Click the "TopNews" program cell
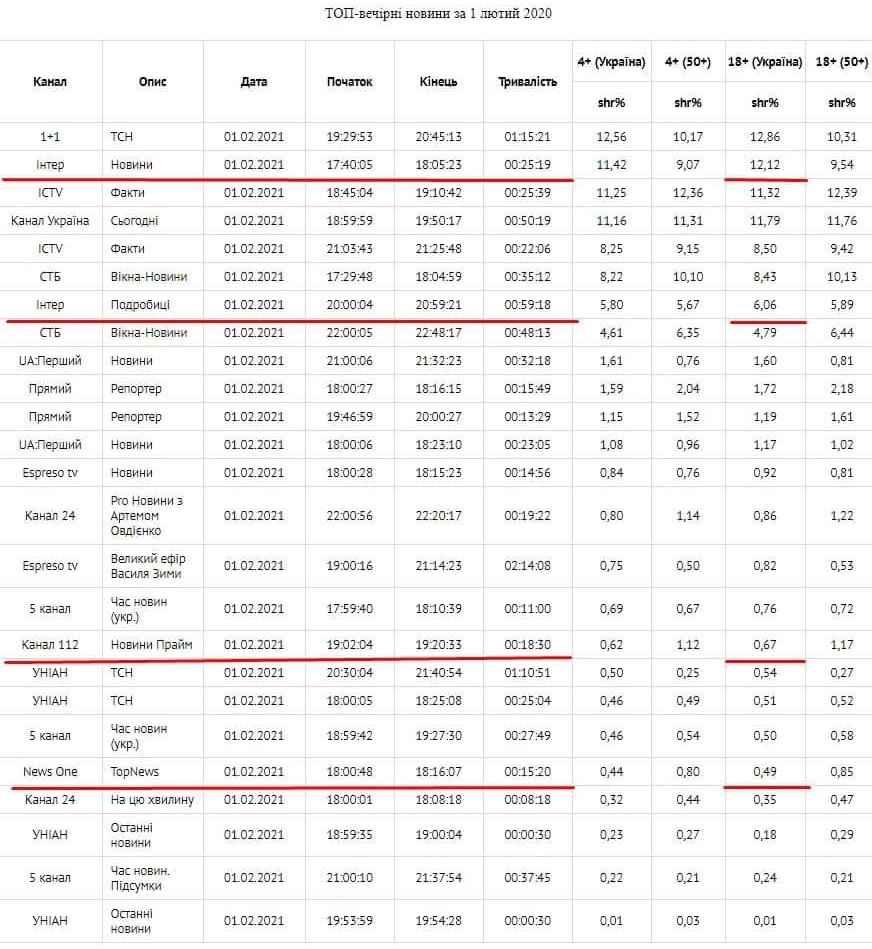872x949 pixels. [x=135, y=772]
